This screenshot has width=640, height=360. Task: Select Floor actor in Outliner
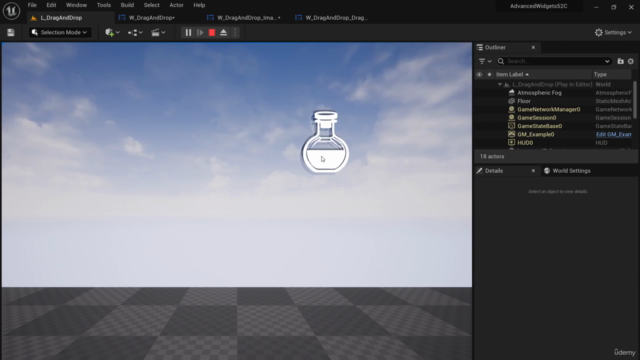coord(524,101)
